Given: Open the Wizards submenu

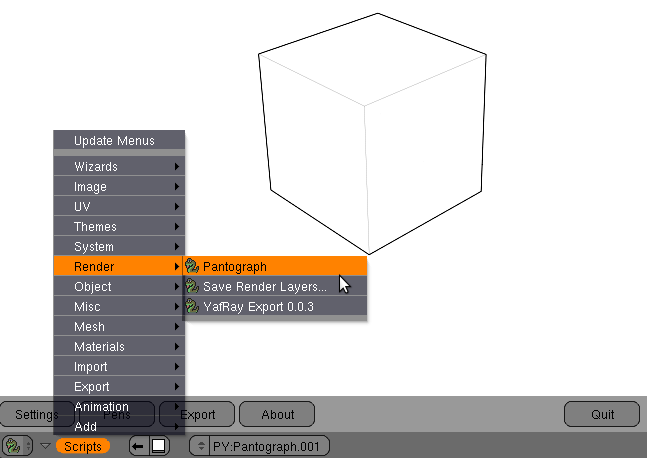Looking at the screenshot, I should pyautogui.click(x=119, y=166).
